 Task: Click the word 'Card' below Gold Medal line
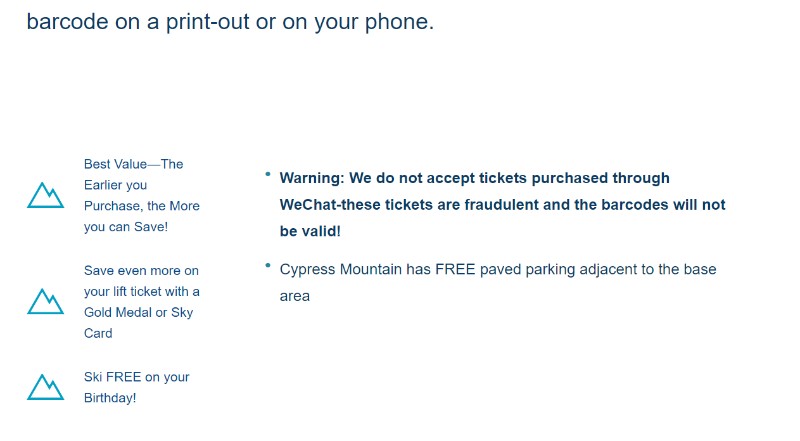click(98, 333)
